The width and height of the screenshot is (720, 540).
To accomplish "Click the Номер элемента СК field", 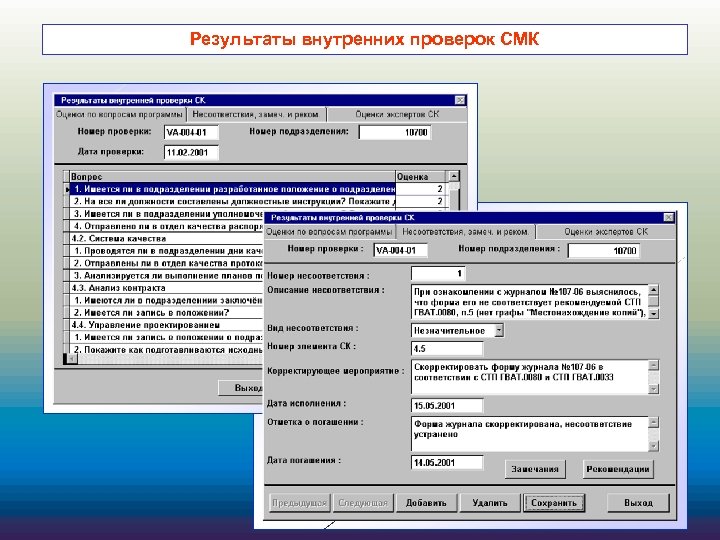I will [x=447, y=349].
